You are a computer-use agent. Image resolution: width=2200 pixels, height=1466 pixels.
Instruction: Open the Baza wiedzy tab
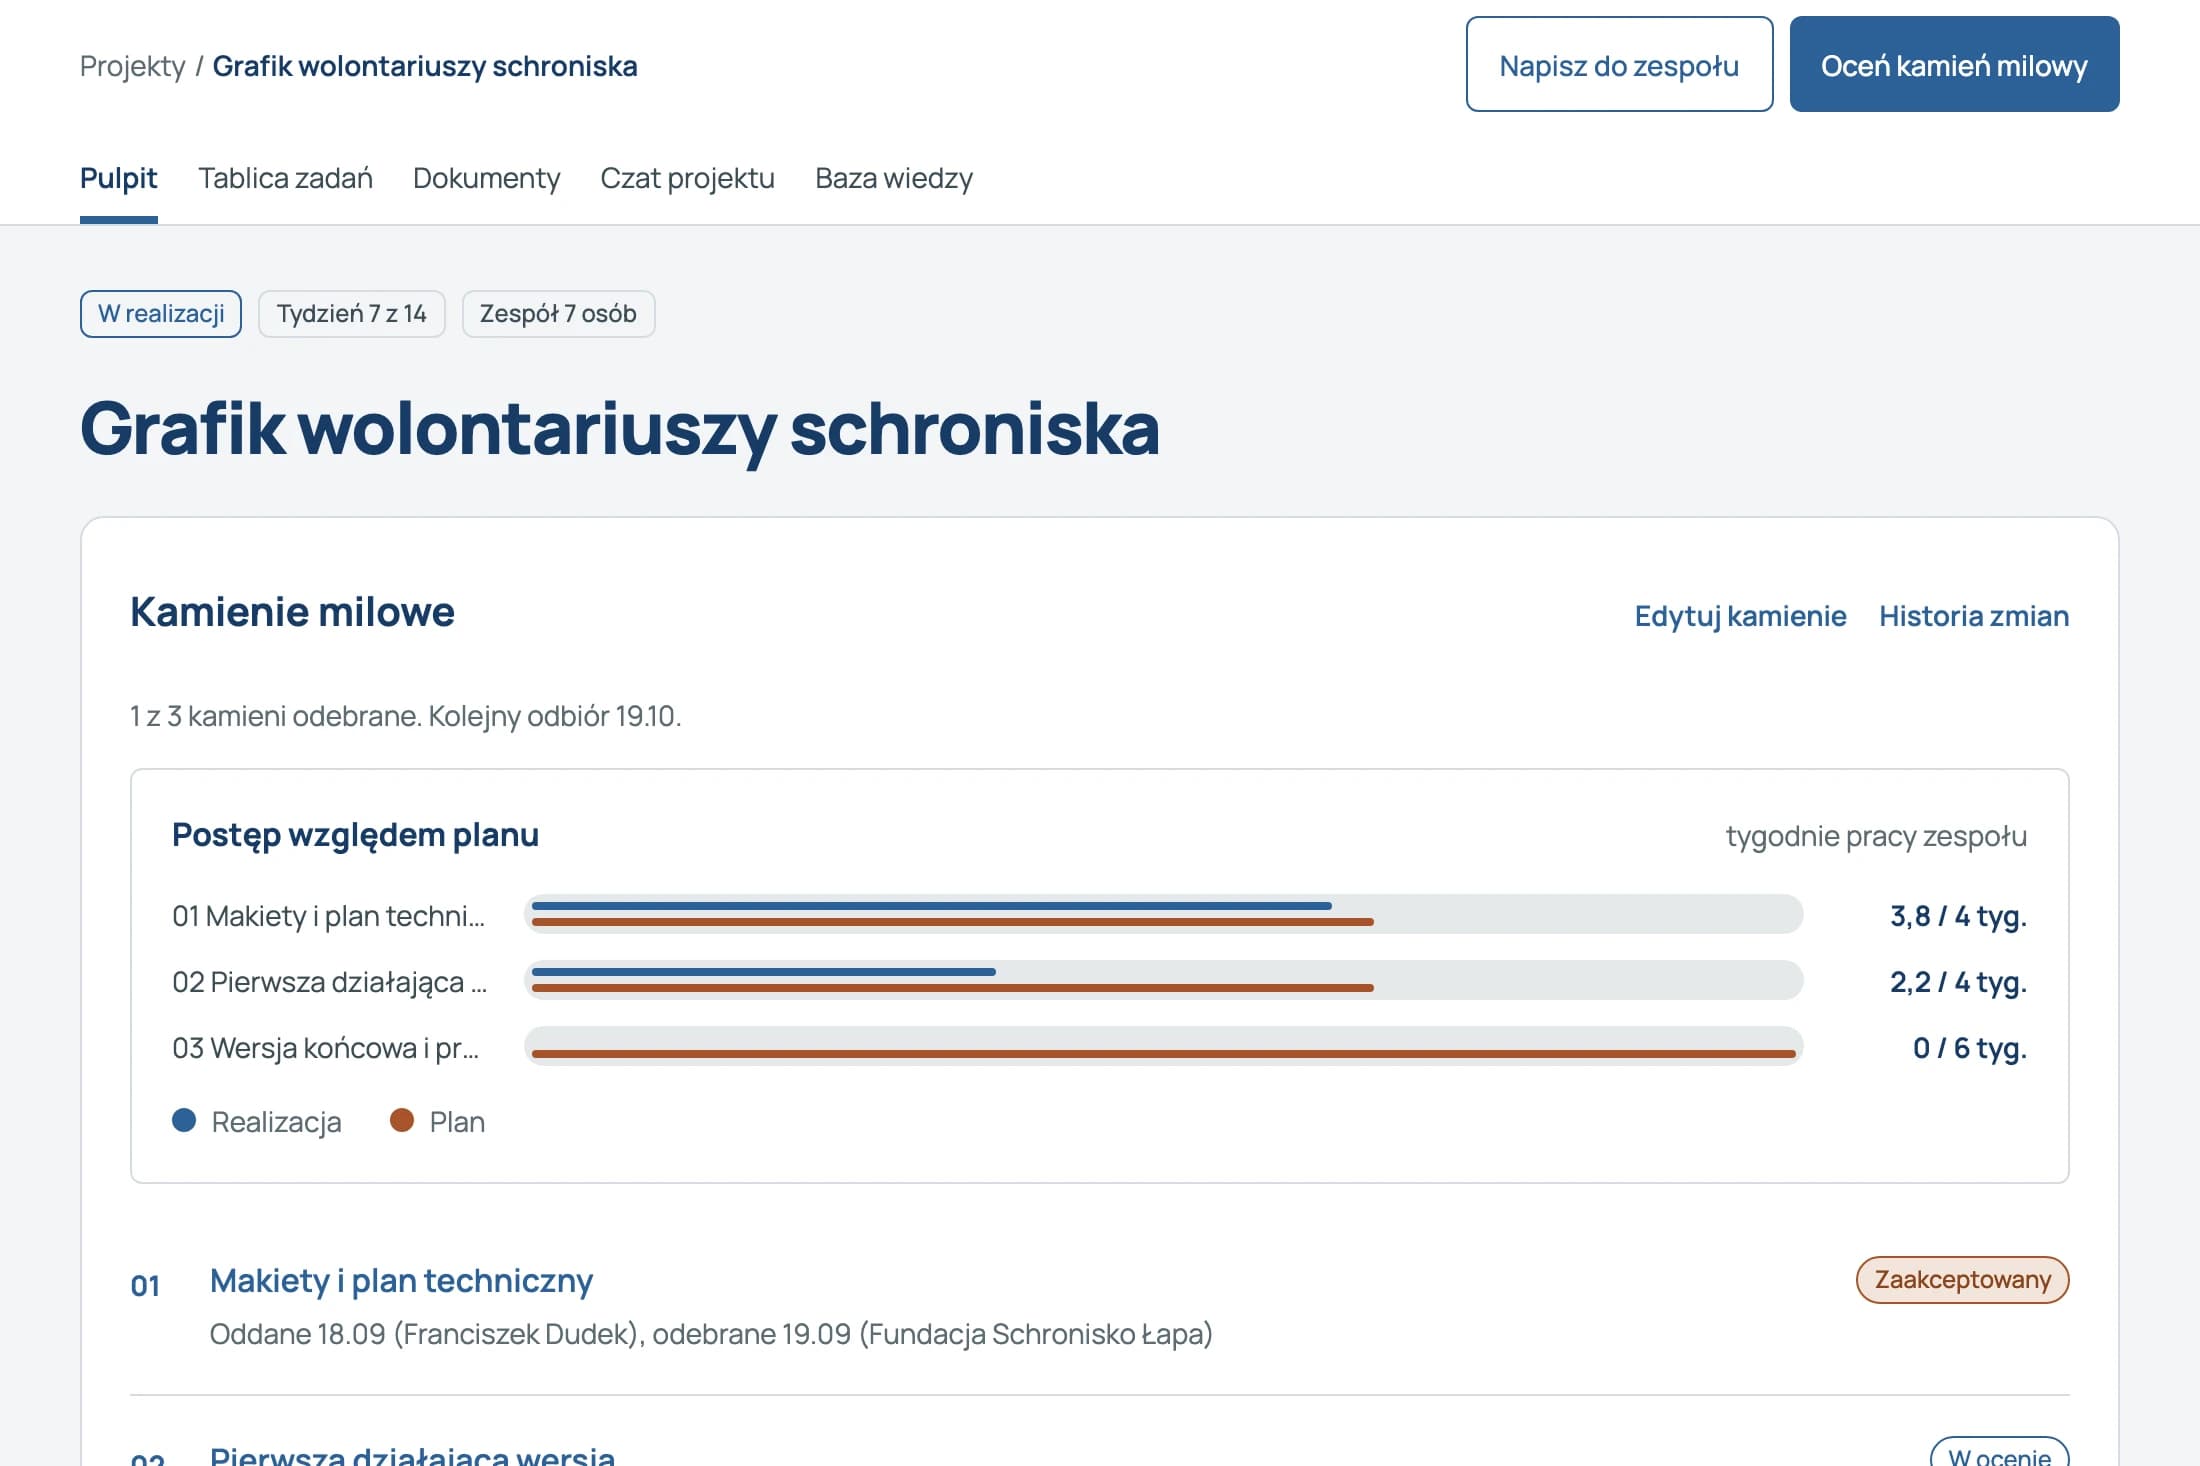tap(893, 178)
